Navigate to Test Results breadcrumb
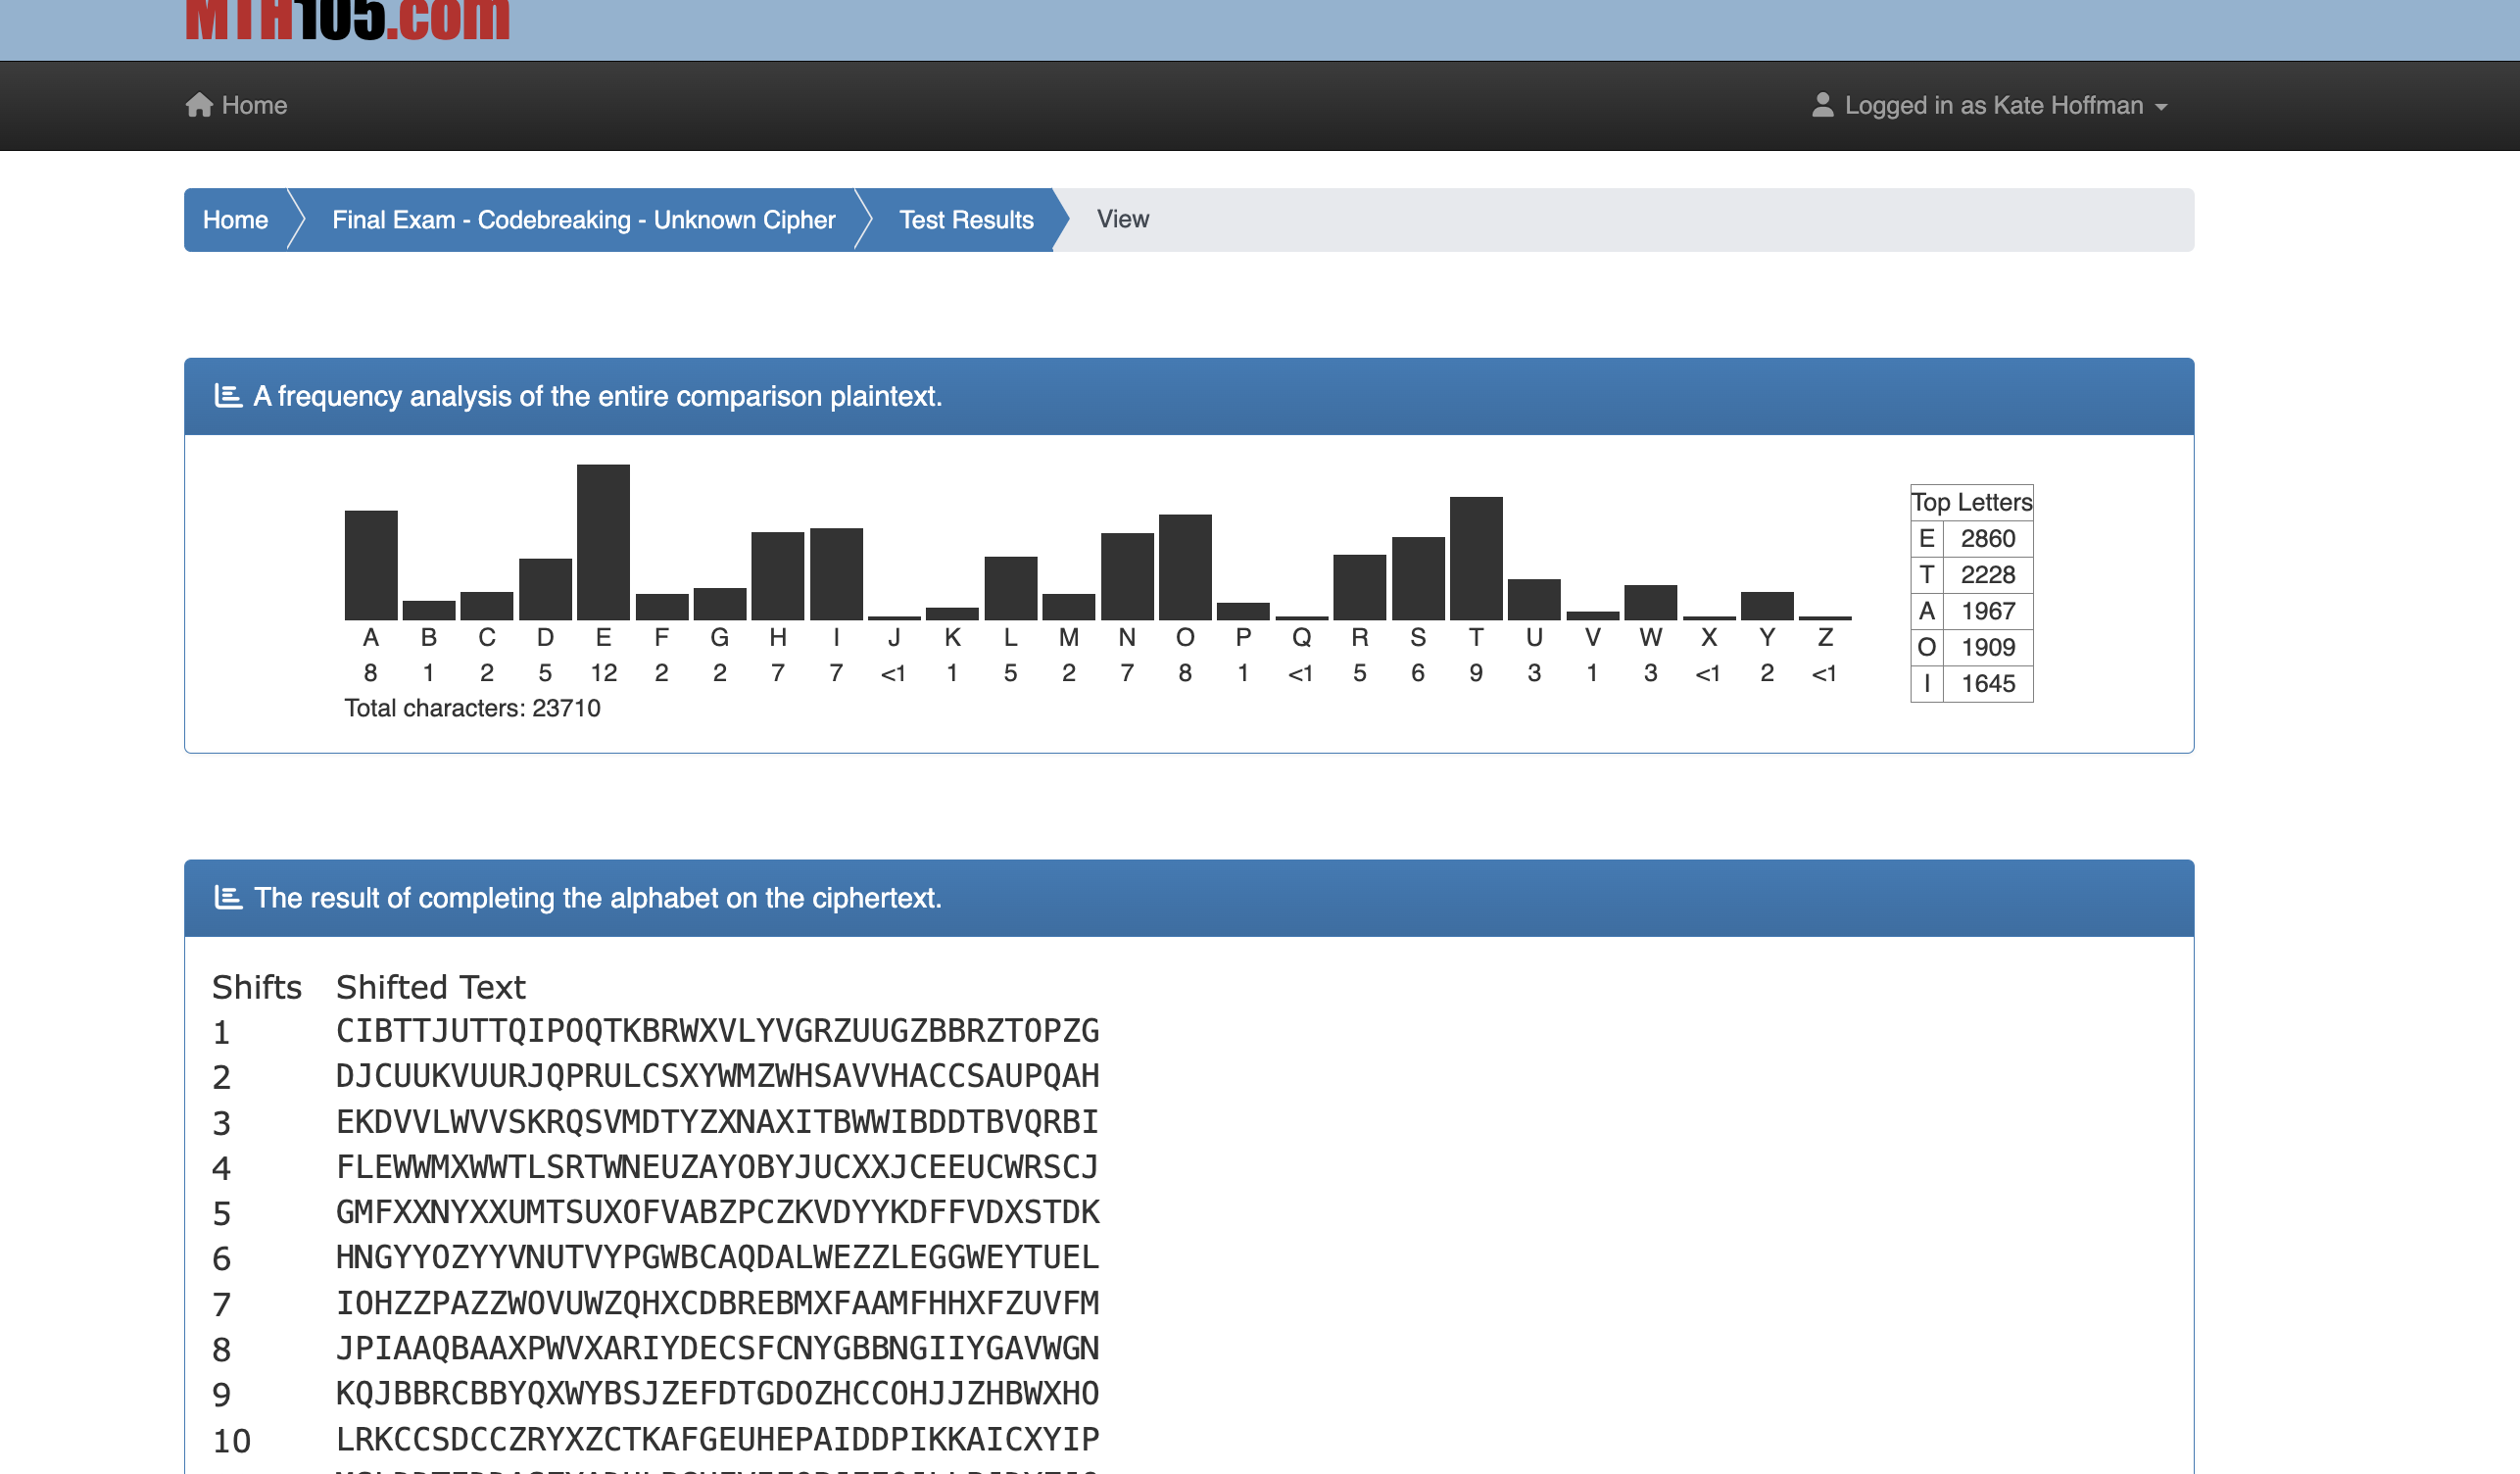The image size is (2520, 1474). point(965,220)
